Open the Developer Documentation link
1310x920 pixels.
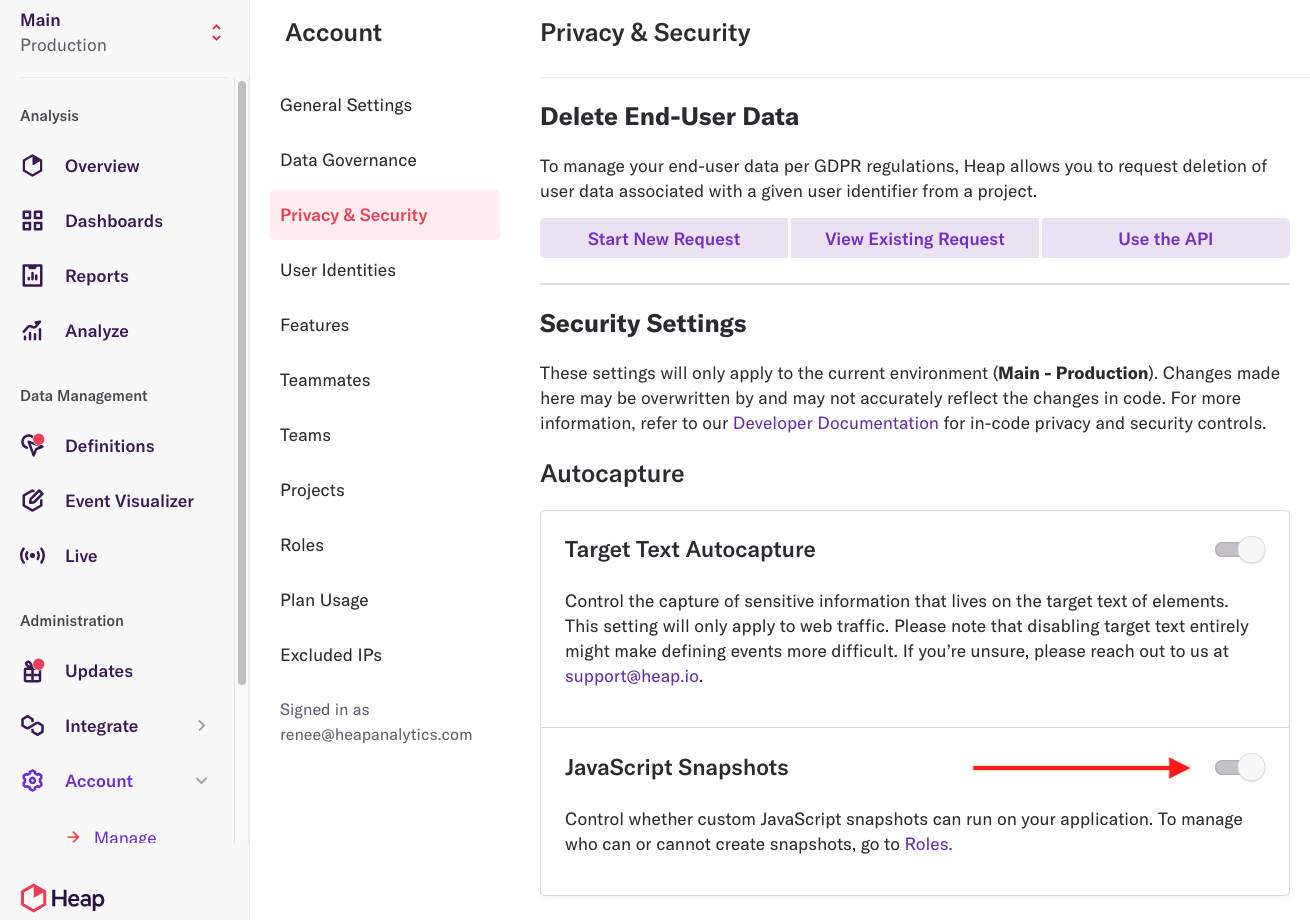[x=835, y=423]
